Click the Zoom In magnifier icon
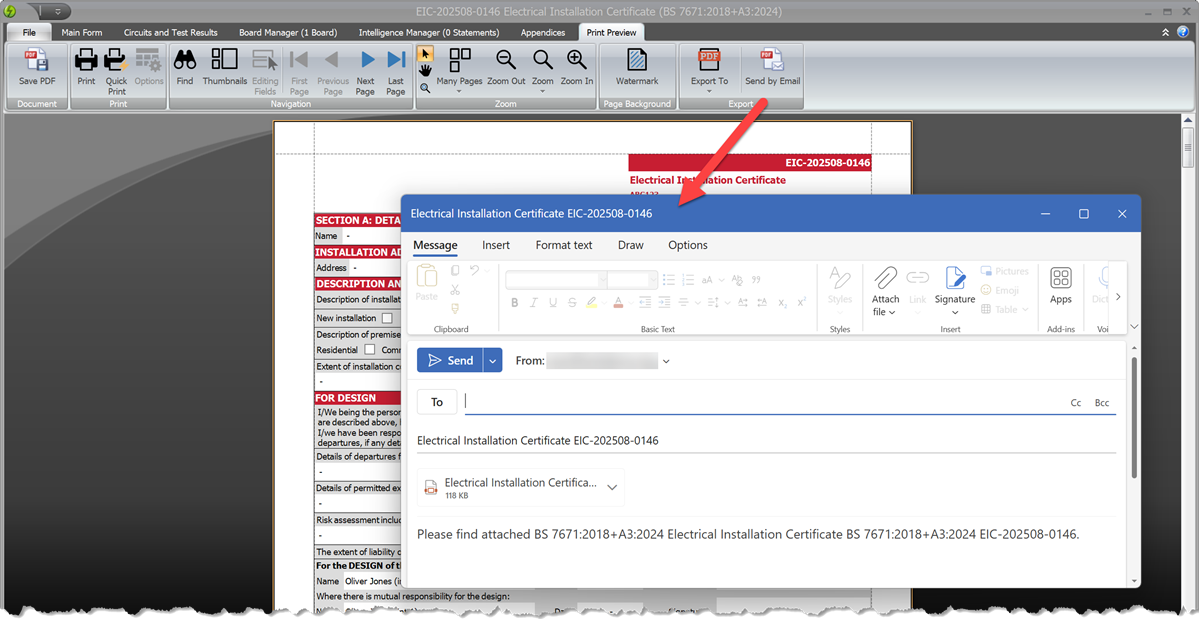The image size is (1199, 619). click(576, 60)
